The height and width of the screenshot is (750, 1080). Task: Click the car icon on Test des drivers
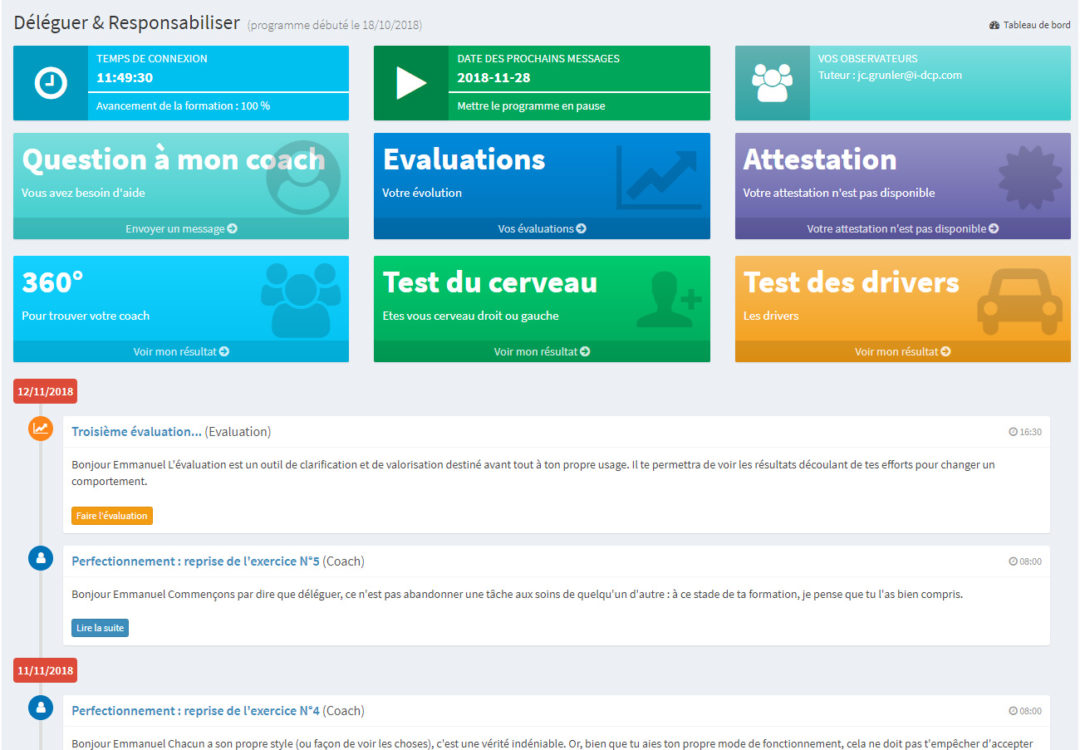tap(1020, 300)
